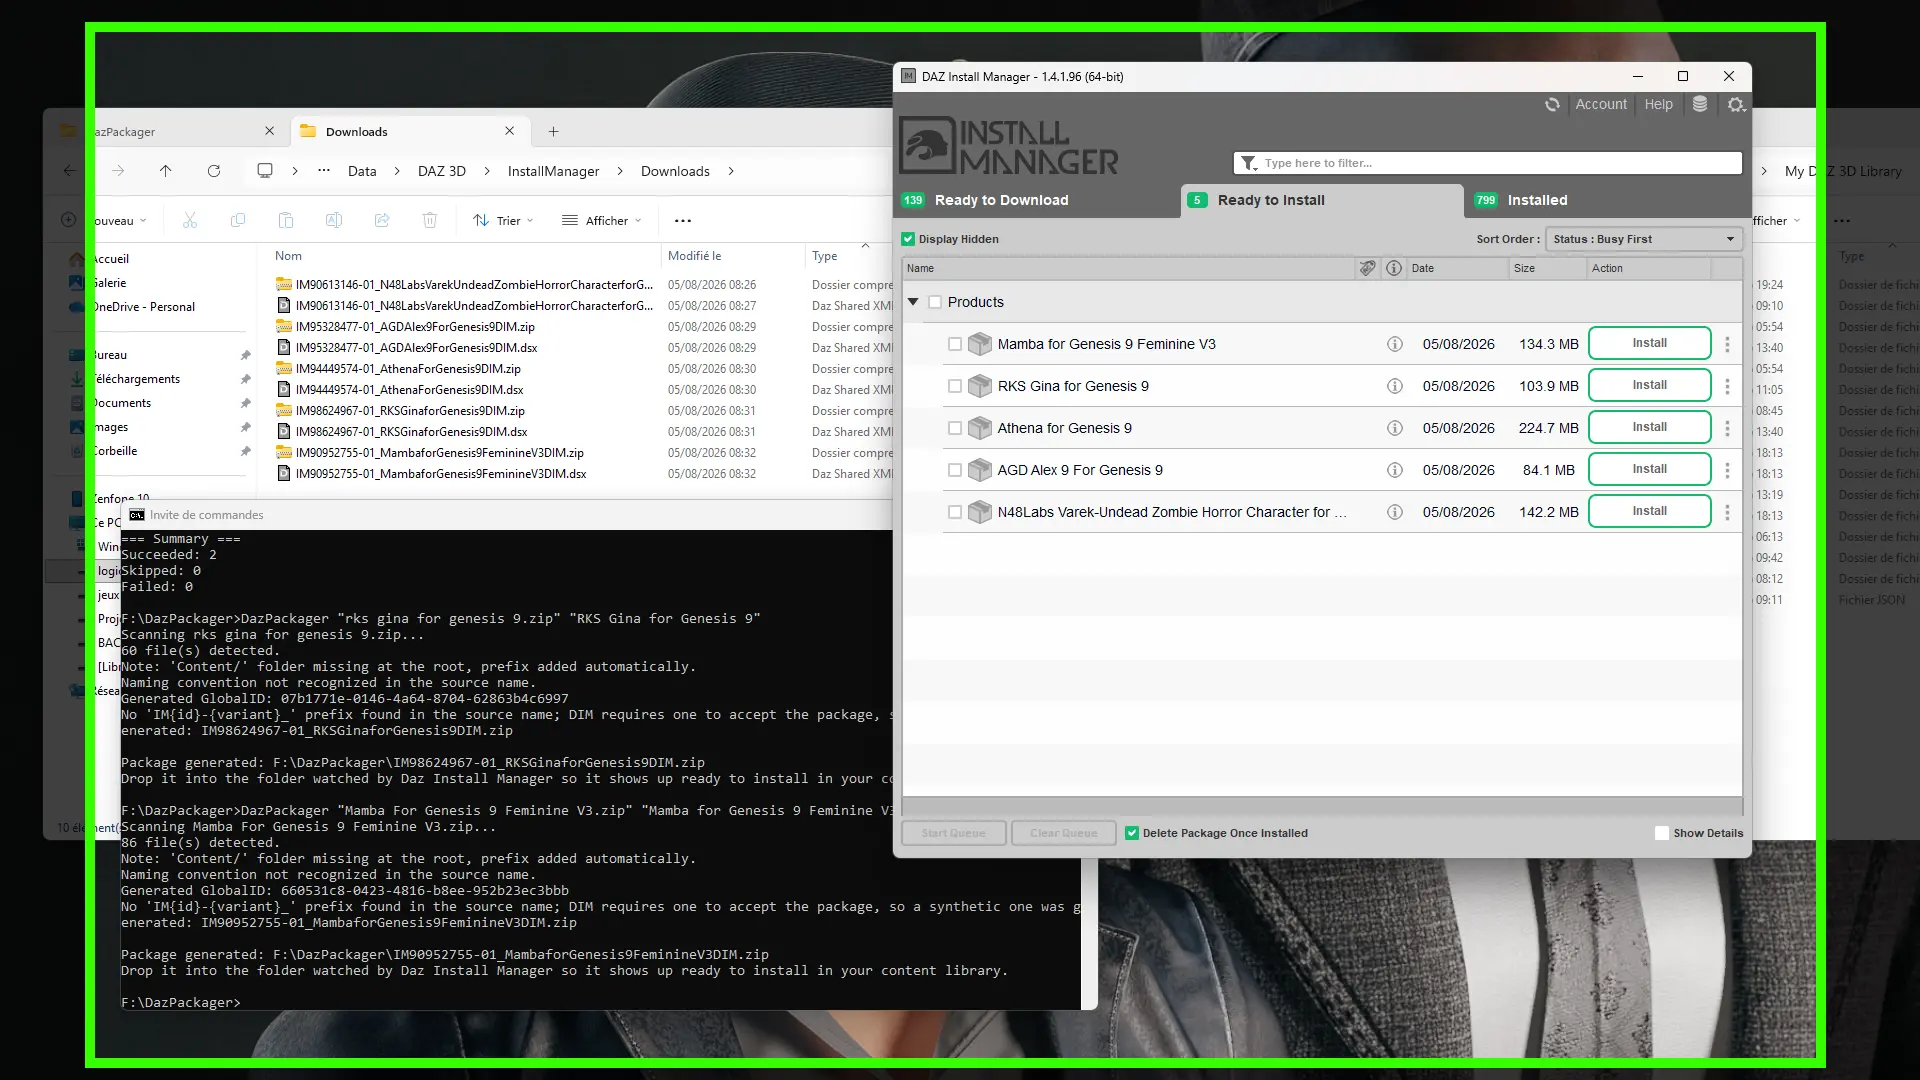Check the Mamba for Genesis 9 Feminine V3 box
The height and width of the screenshot is (1080, 1920).
(x=955, y=344)
